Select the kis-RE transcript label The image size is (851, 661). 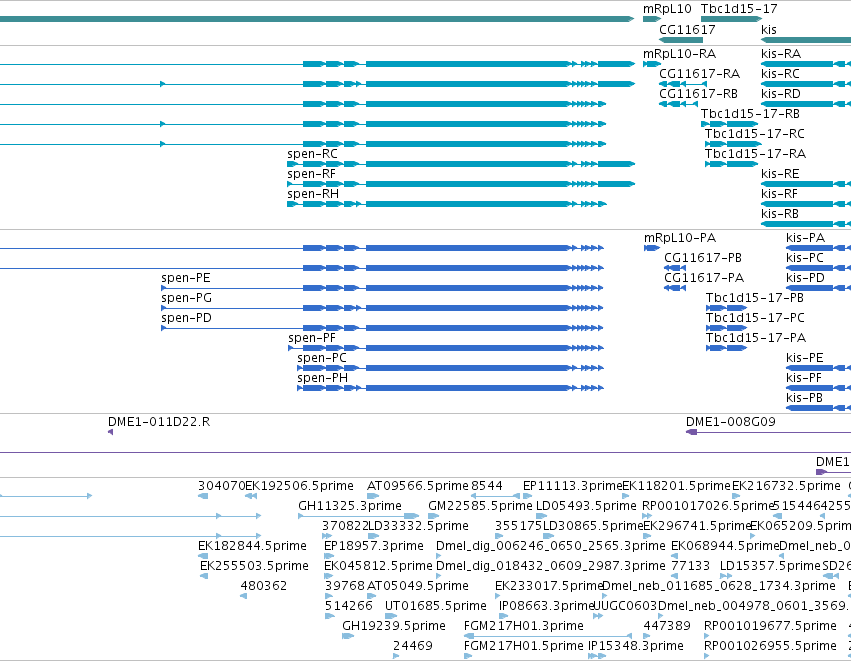(780, 174)
